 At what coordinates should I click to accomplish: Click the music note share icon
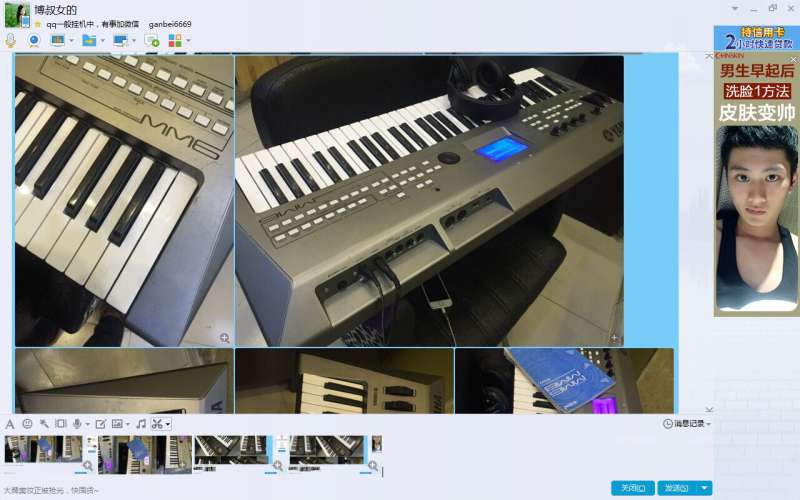tap(141, 424)
